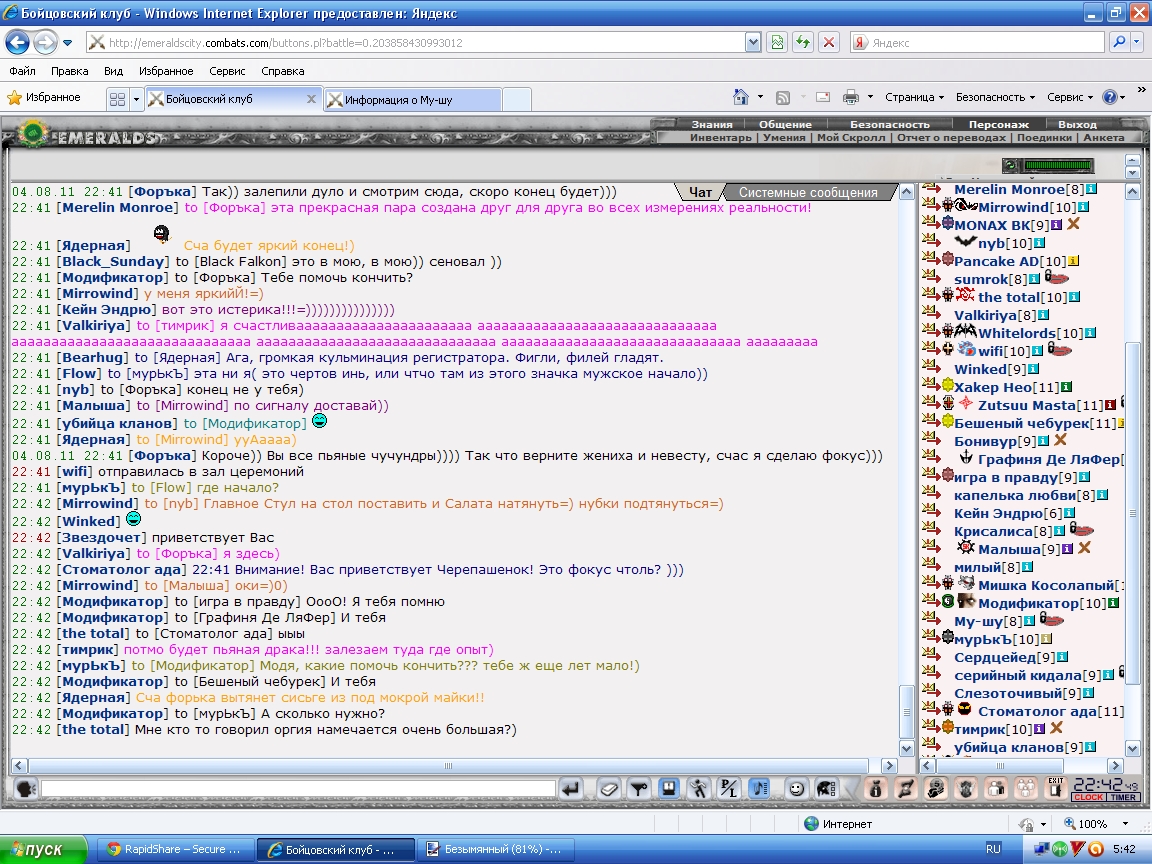Viewport: 1152px width, 864px height.
Task: Click the green health bar indicator
Action: (1058, 165)
